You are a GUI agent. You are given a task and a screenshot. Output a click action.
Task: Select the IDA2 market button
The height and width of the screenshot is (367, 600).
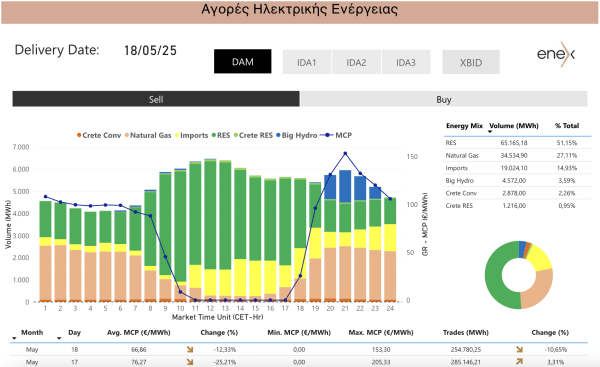(356, 62)
